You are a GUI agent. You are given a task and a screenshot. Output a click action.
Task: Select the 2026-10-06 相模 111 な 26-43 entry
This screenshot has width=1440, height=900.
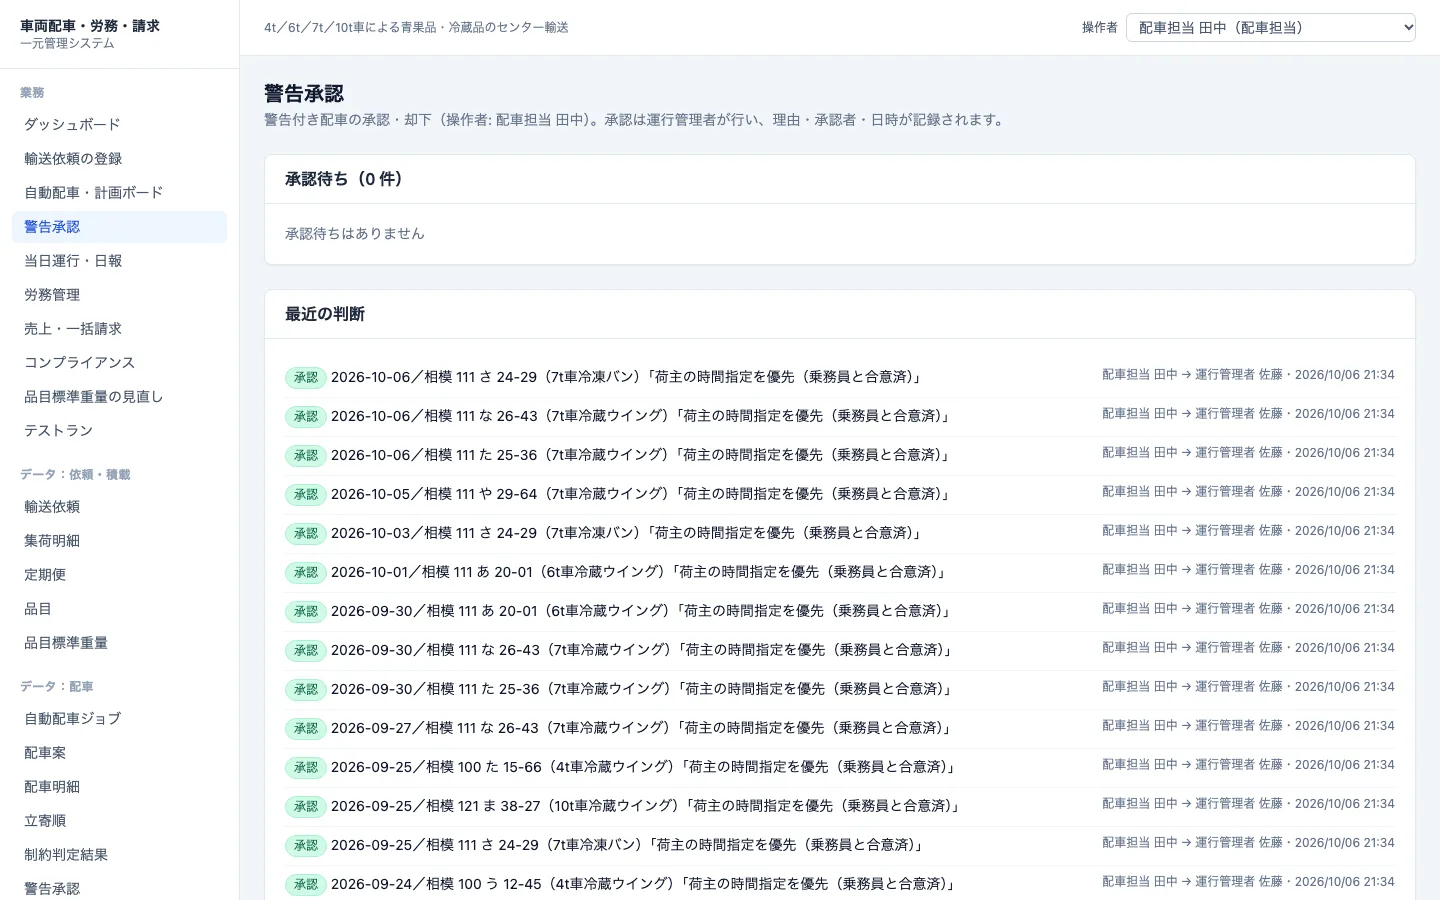point(840,416)
